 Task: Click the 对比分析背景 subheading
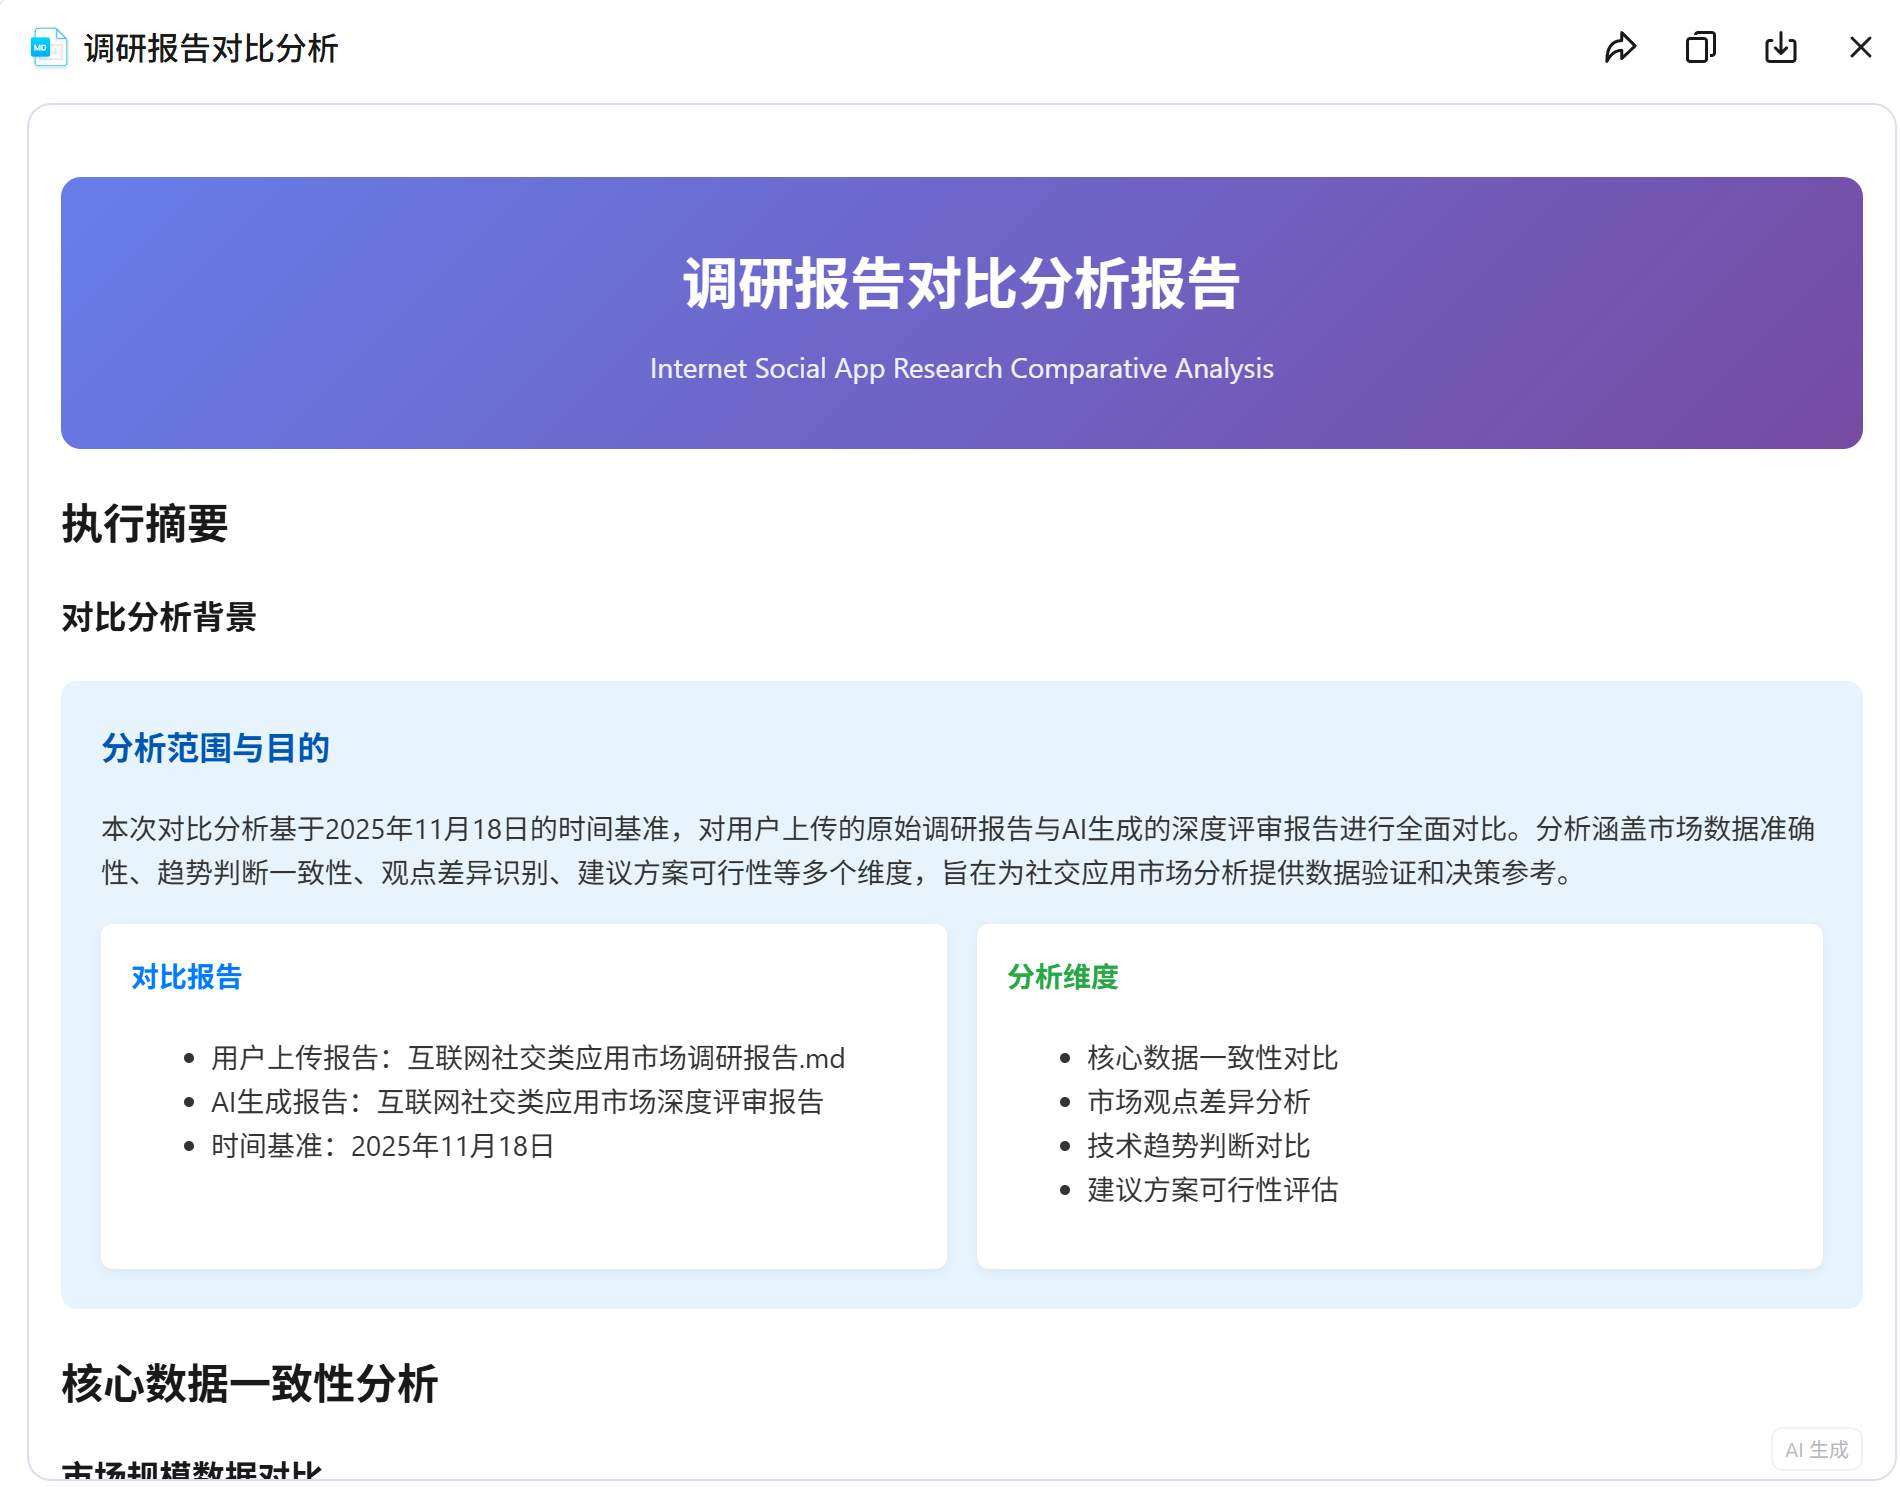point(159,618)
